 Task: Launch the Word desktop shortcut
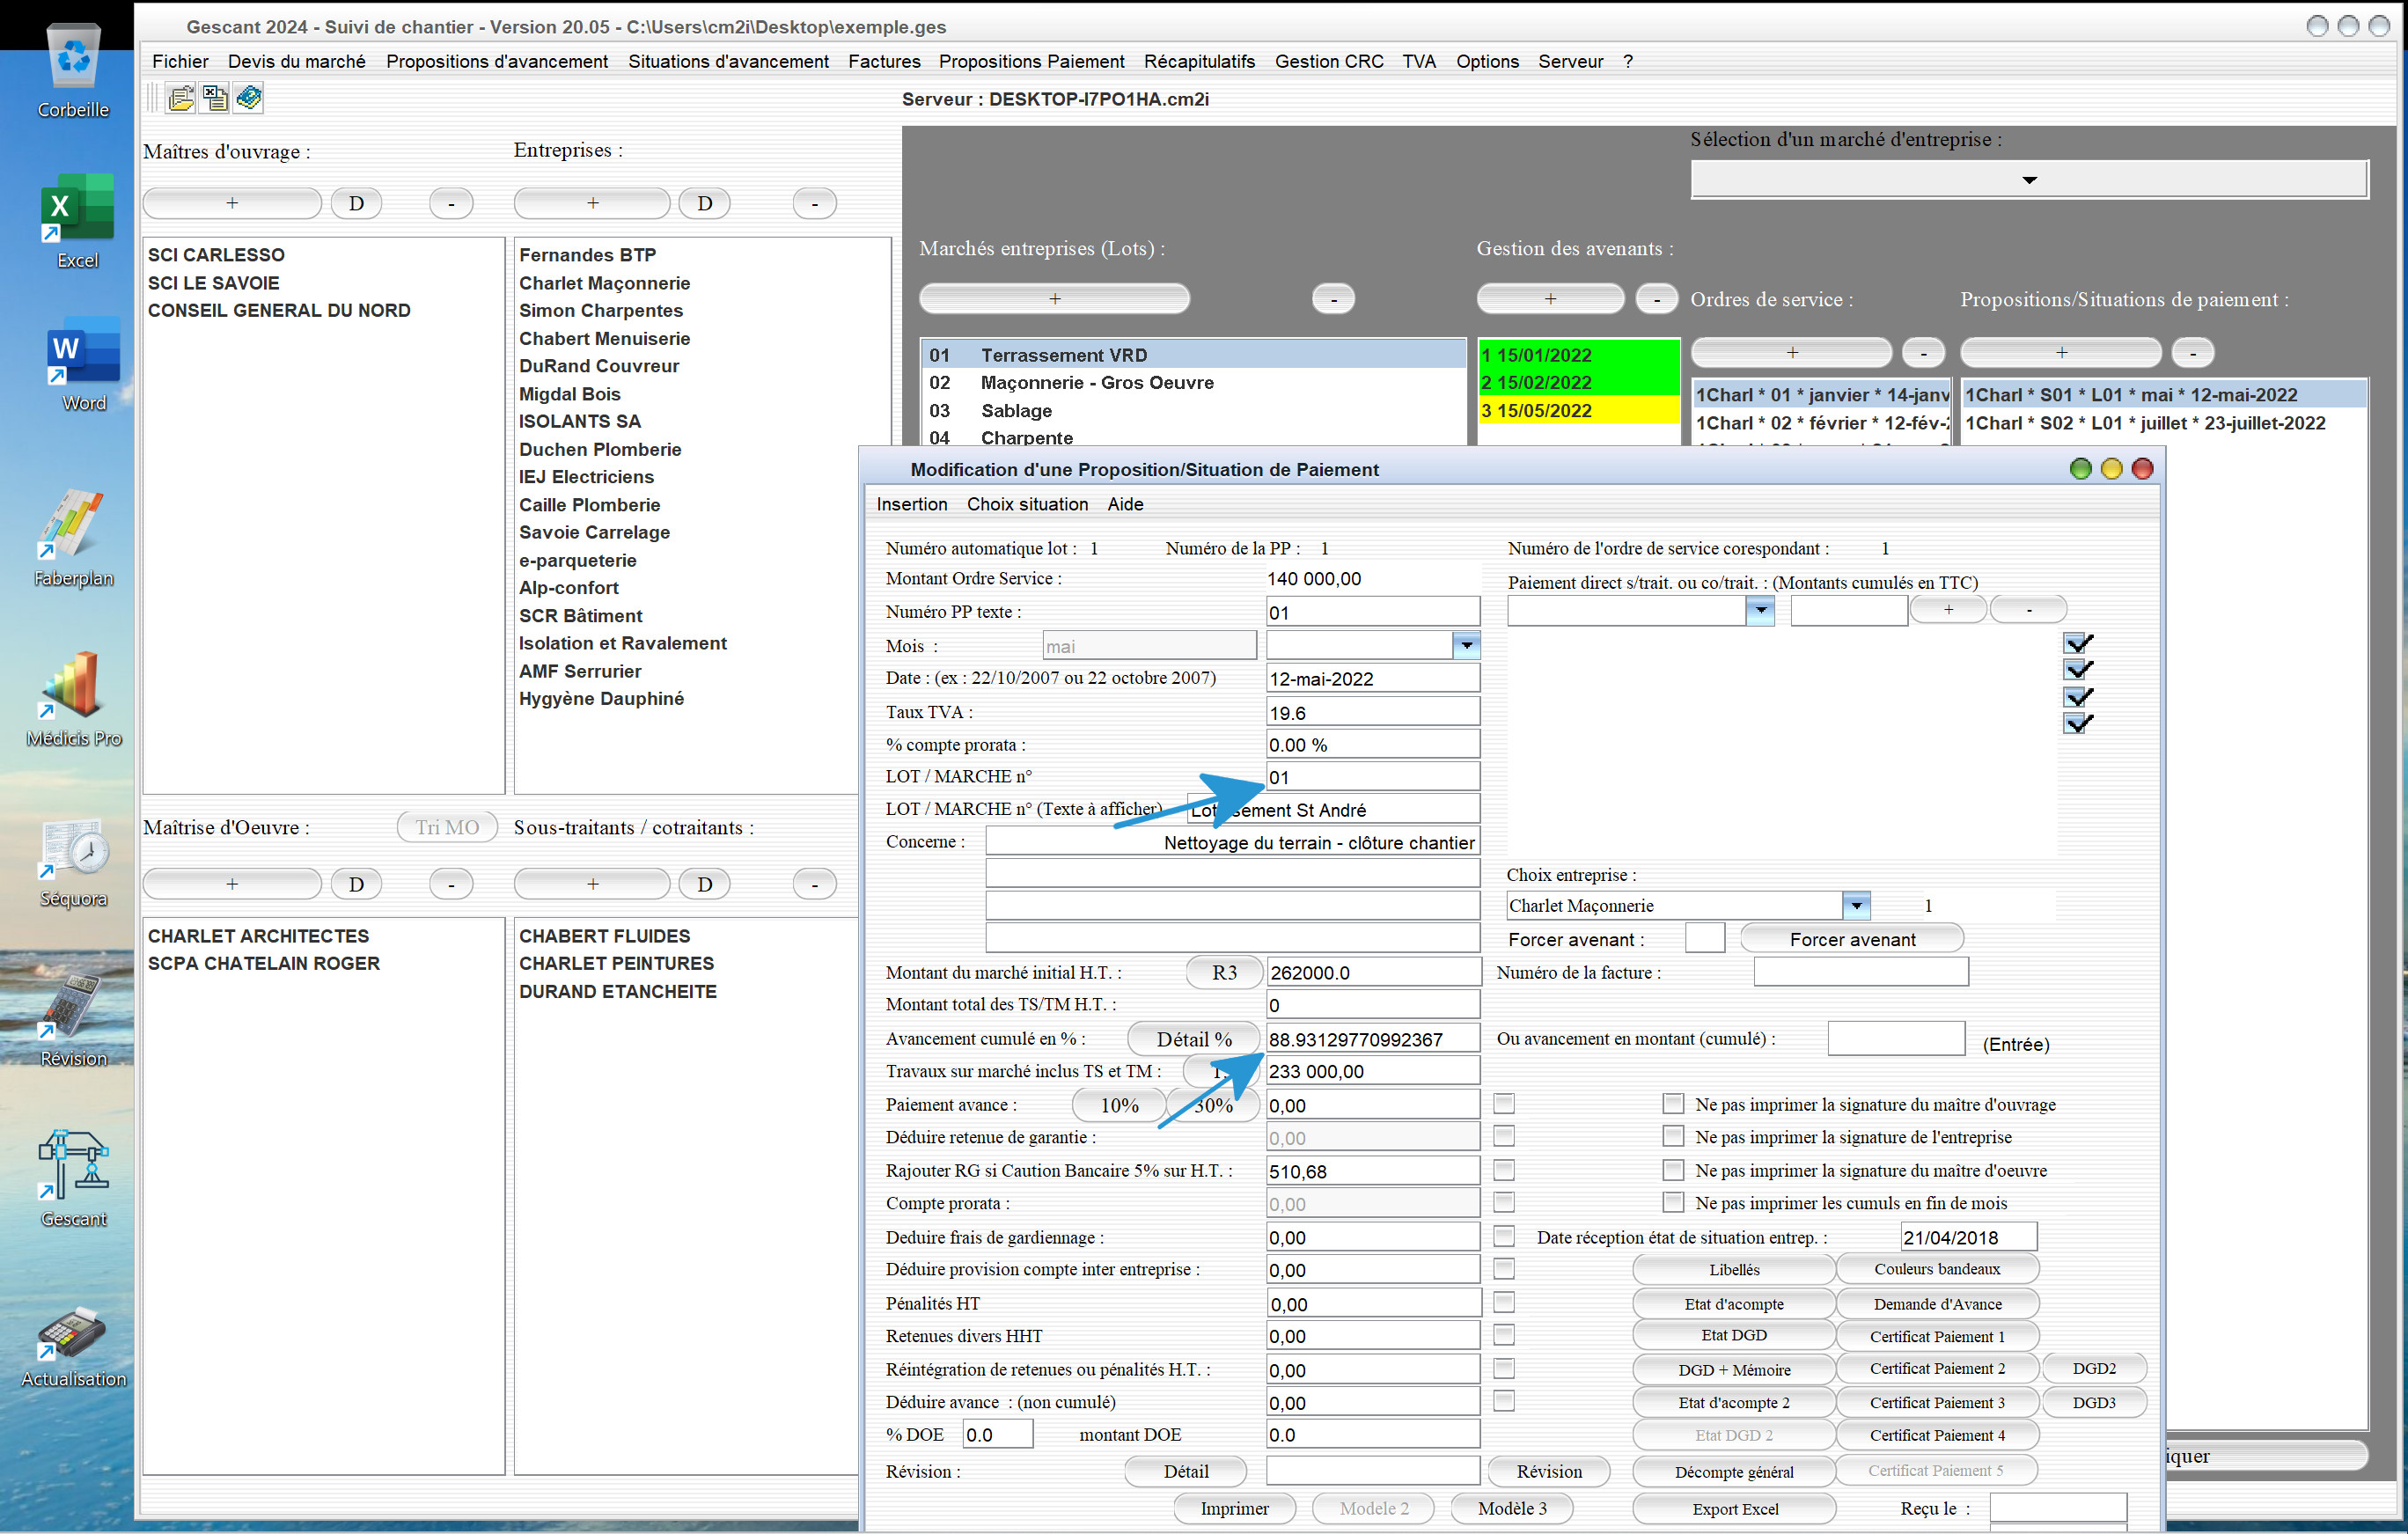coord(83,364)
